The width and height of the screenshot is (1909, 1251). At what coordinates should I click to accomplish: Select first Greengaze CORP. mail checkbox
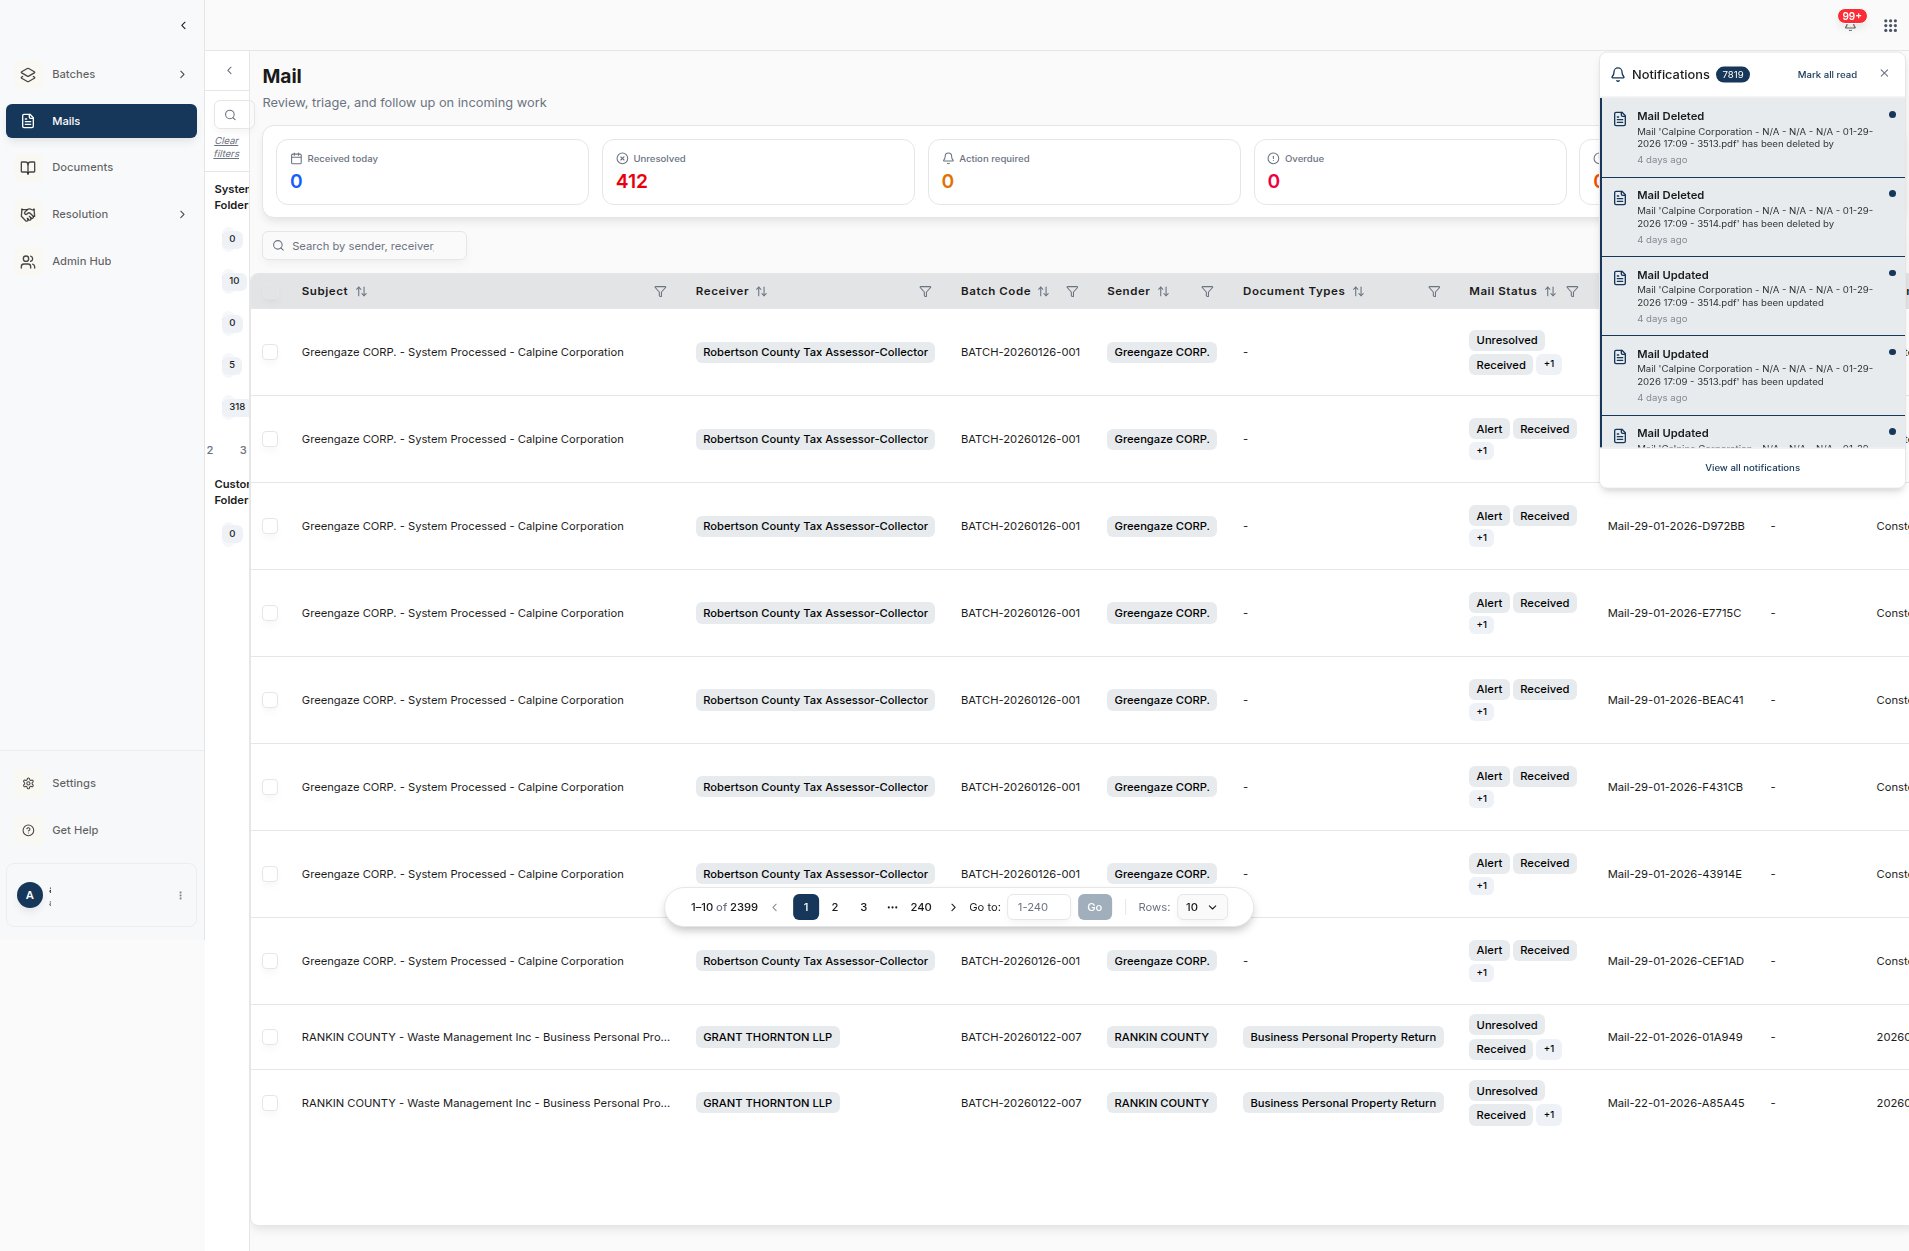click(270, 352)
